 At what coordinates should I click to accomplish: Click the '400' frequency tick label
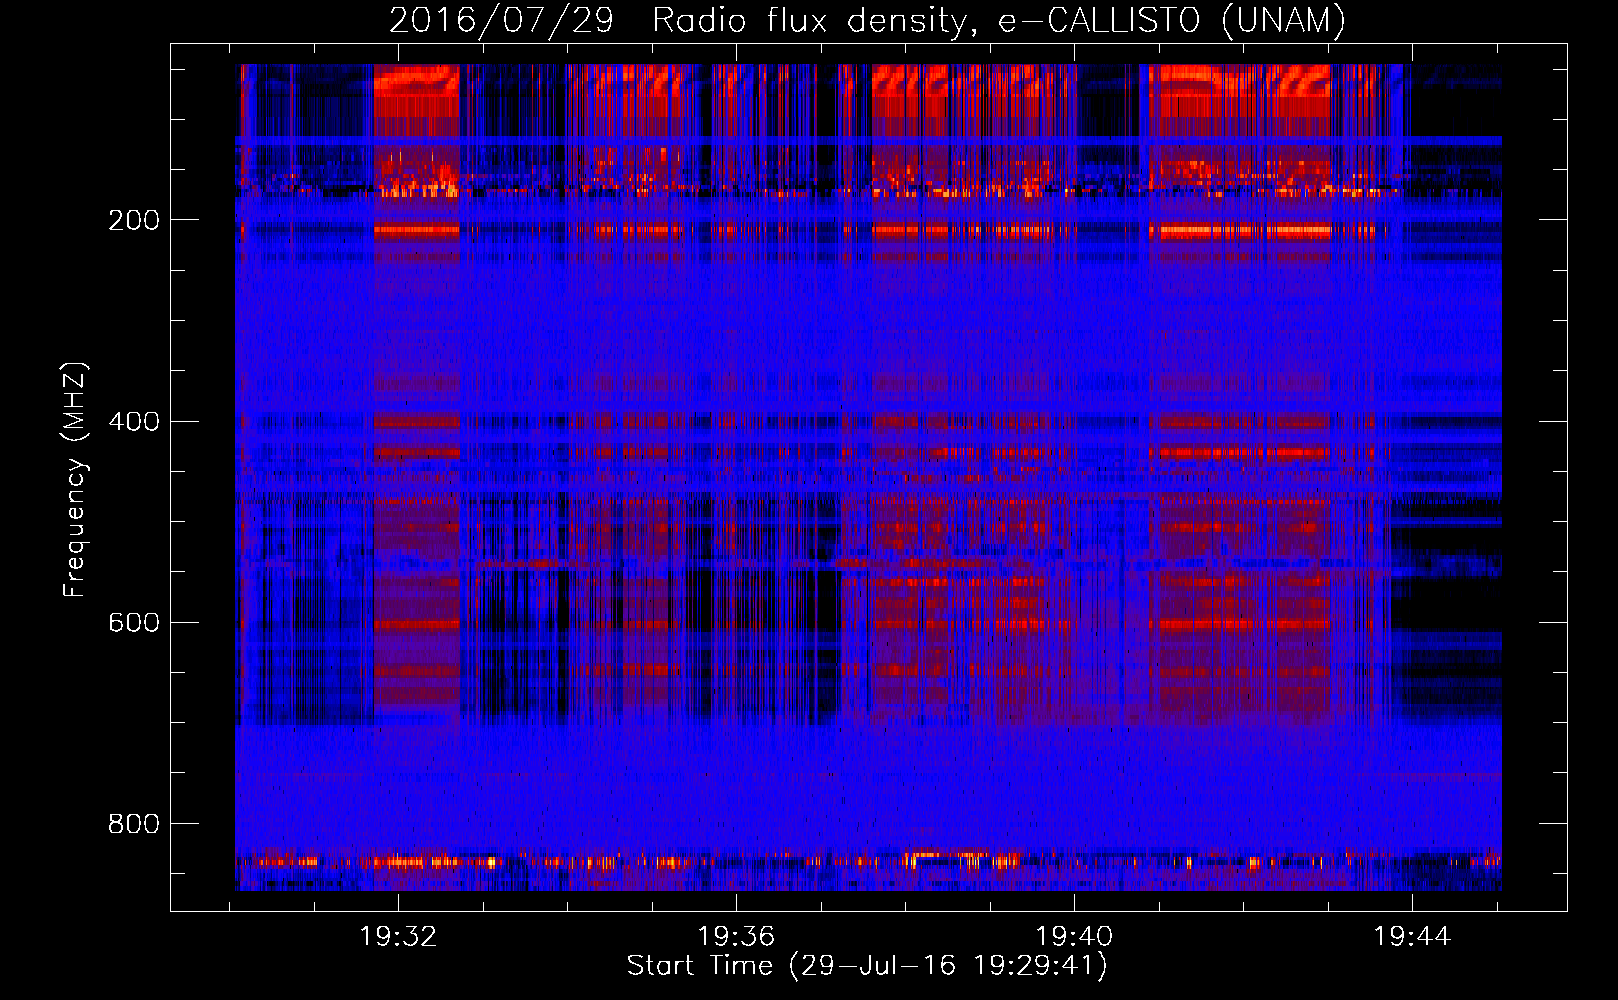(134, 421)
